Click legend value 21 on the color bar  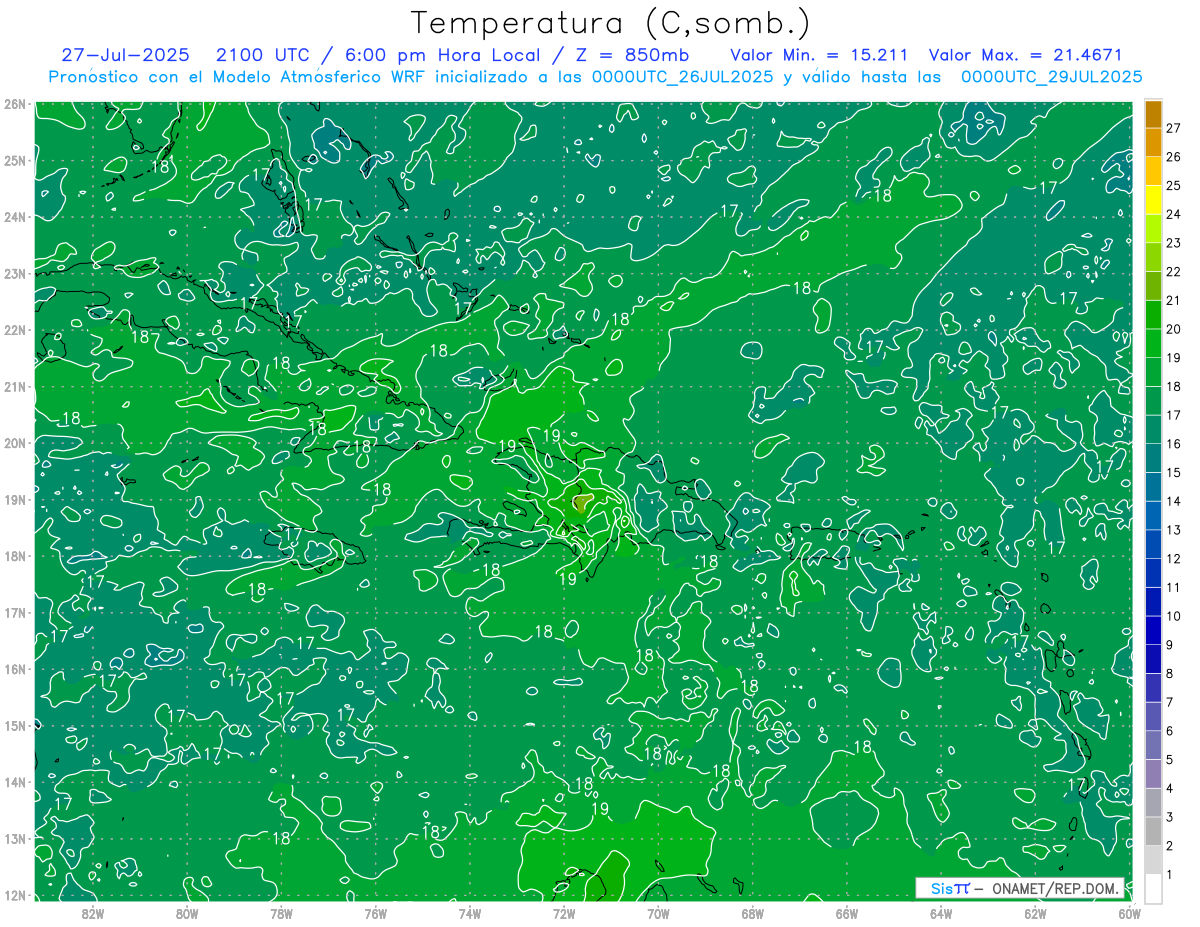1173,300
